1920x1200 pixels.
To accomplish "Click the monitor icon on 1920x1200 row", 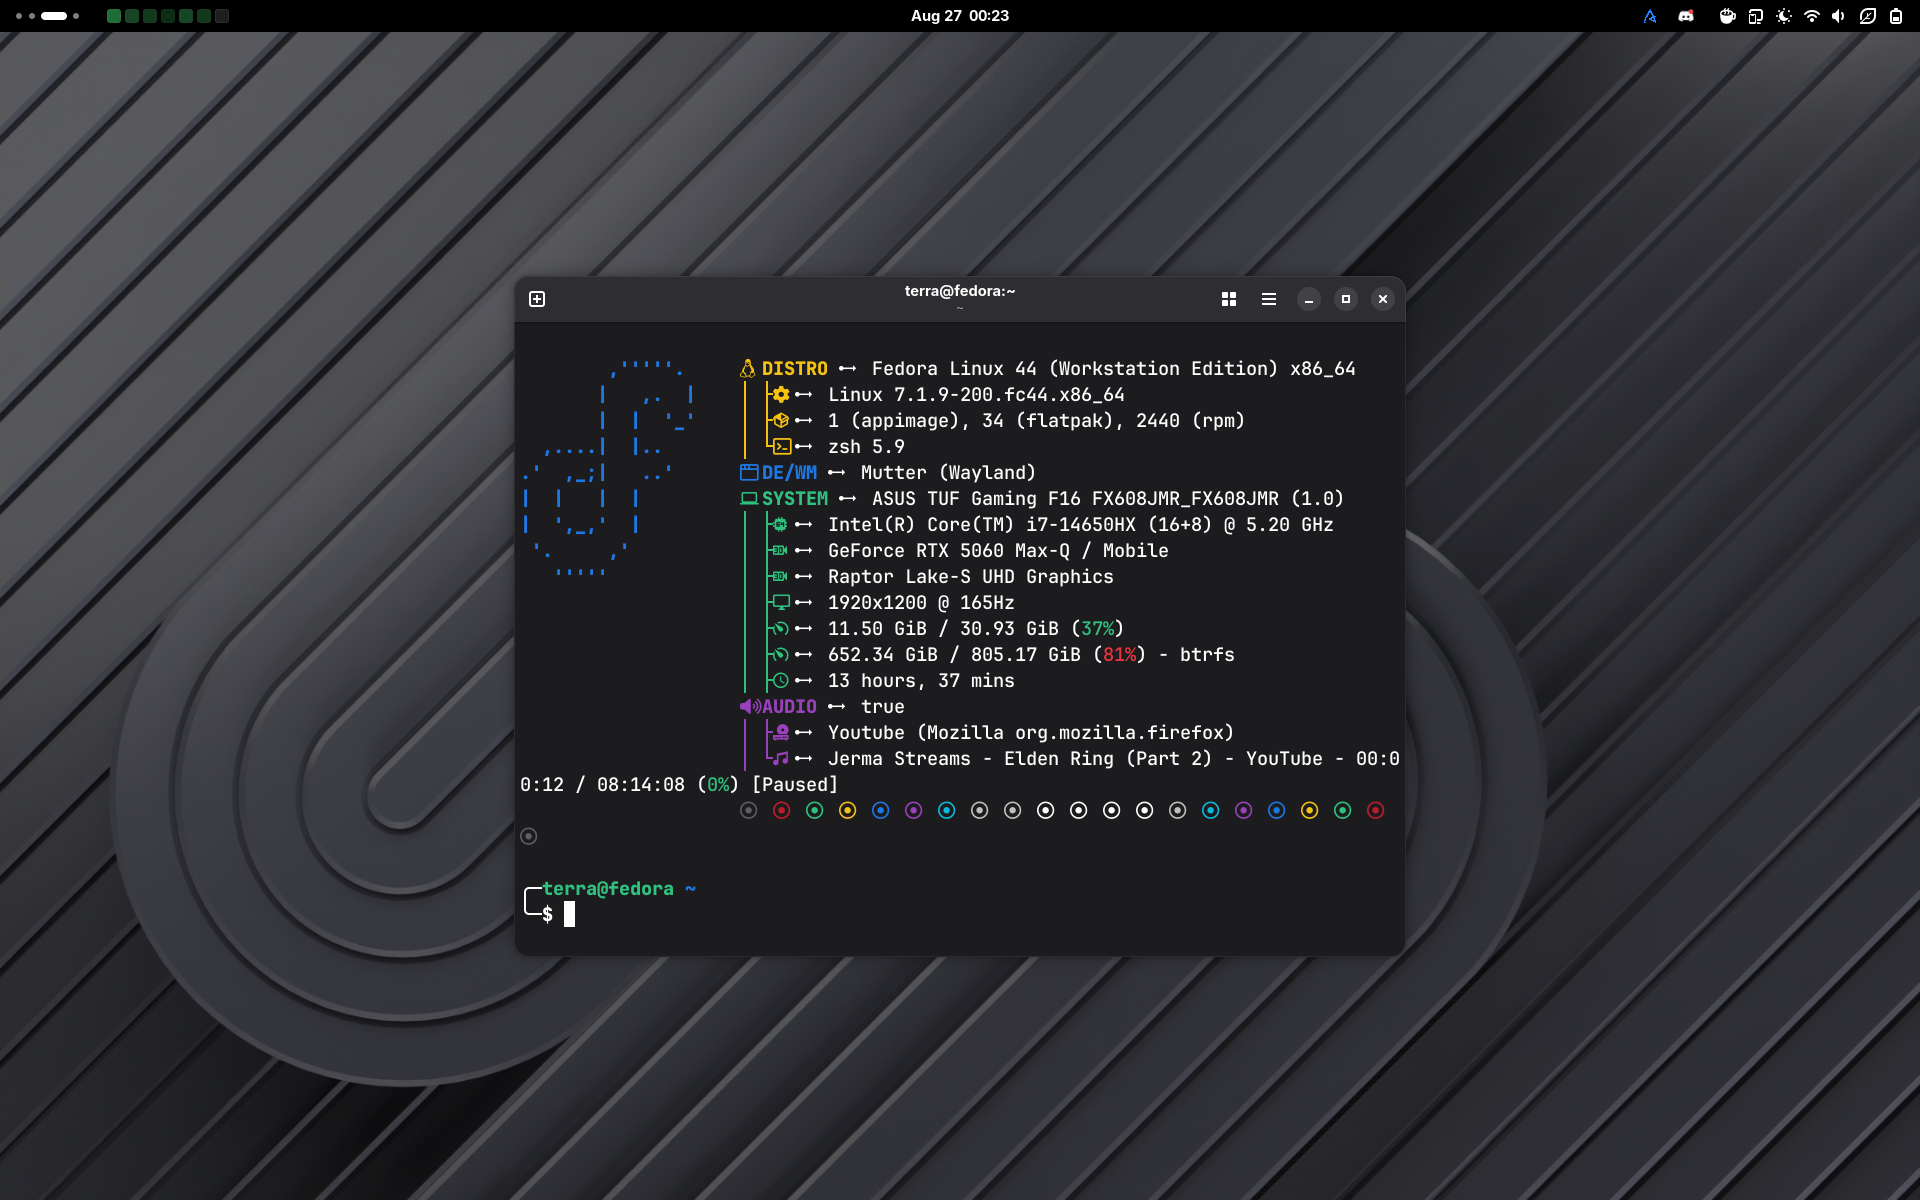I will point(781,602).
